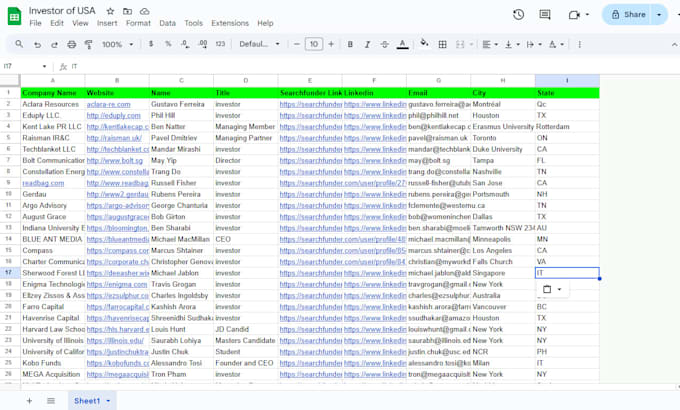Toggle strikethrough formatting
Image resolution: width=680 pixels, height=410 pixels.
pyautogui.click(x=384, y=44)
